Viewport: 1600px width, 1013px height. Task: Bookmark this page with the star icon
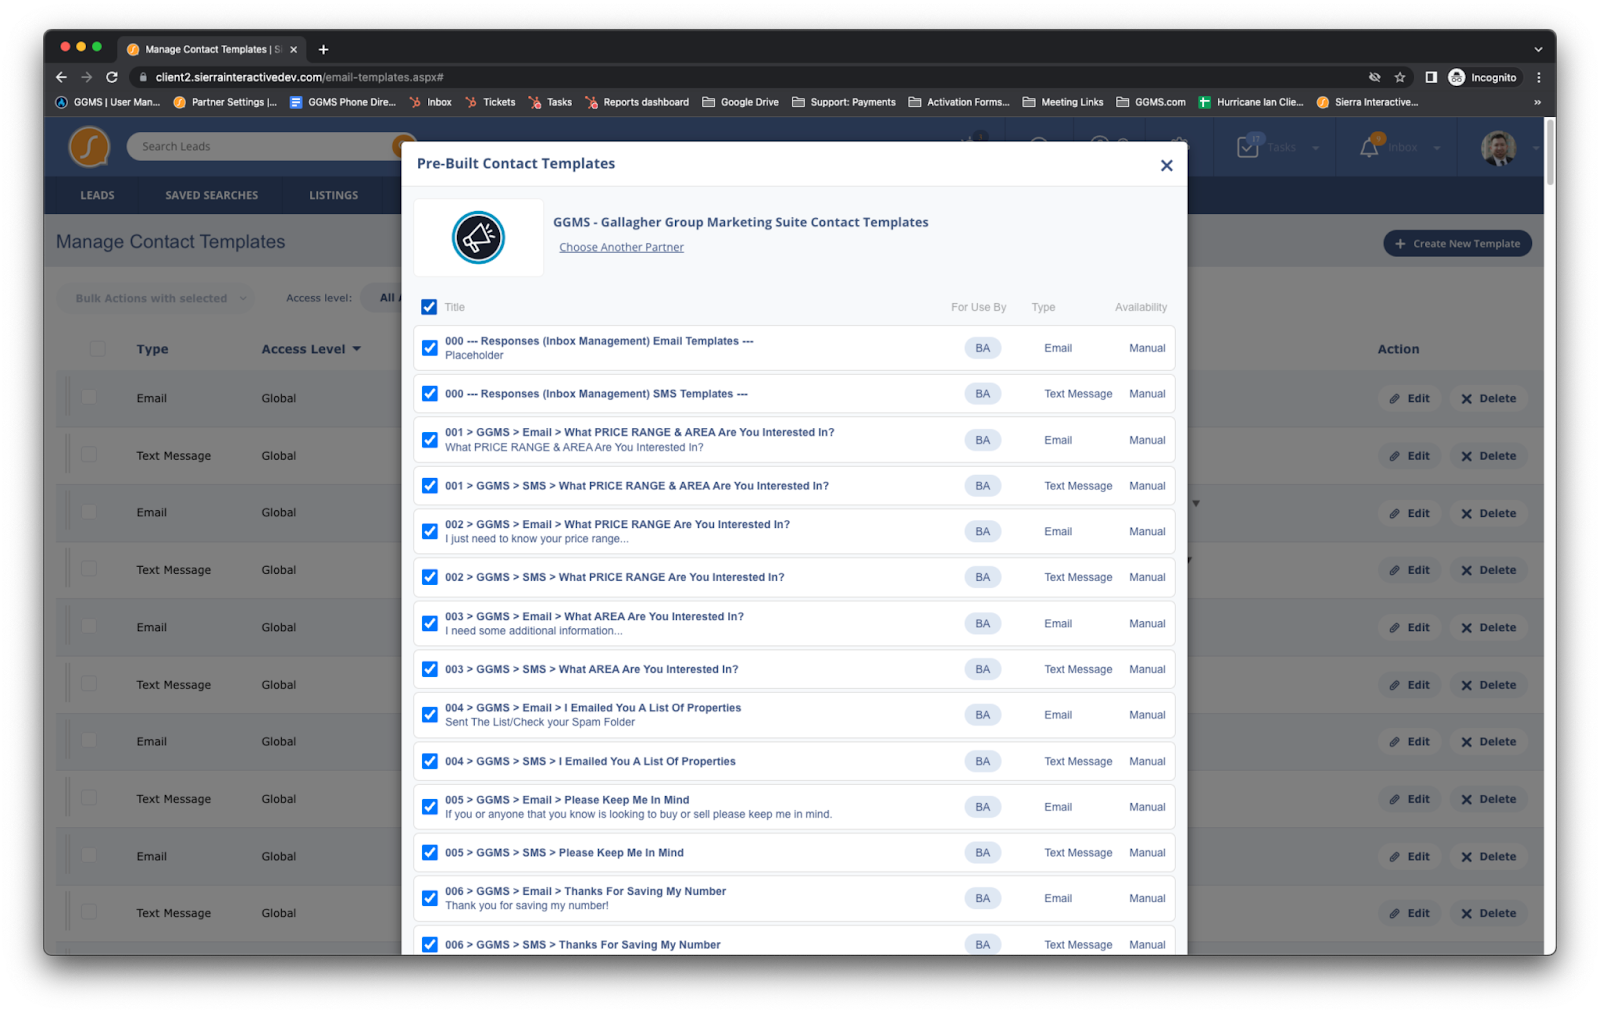tap(1400, 77)
